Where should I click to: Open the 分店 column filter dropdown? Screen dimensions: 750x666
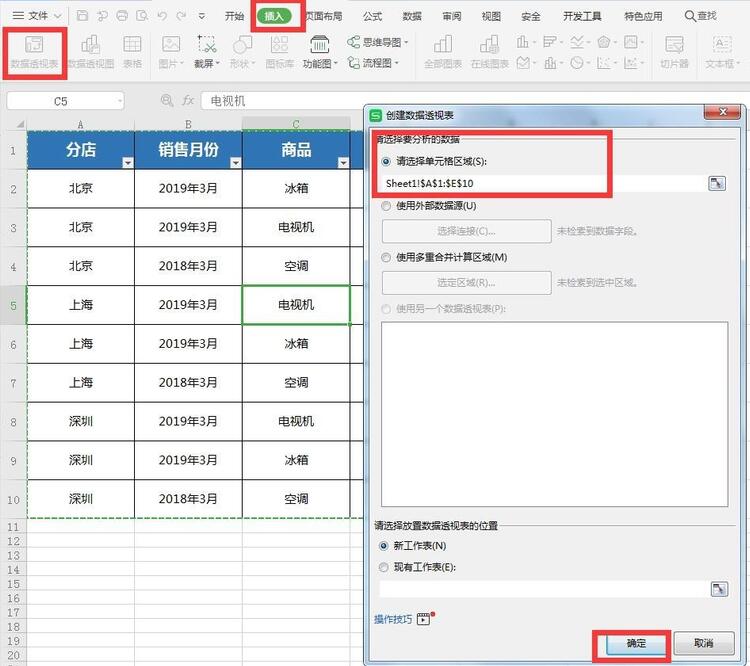[127, 163]
